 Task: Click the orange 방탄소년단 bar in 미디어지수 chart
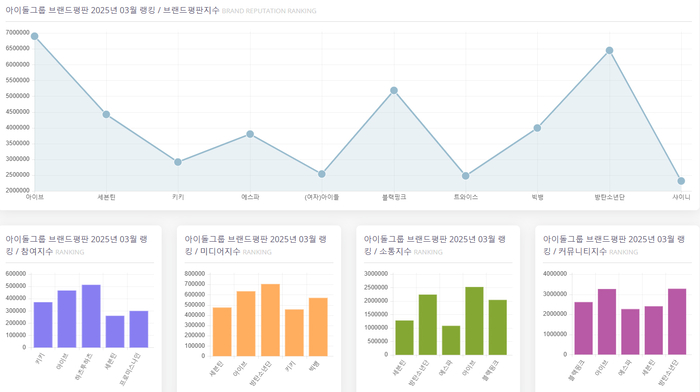271,320
